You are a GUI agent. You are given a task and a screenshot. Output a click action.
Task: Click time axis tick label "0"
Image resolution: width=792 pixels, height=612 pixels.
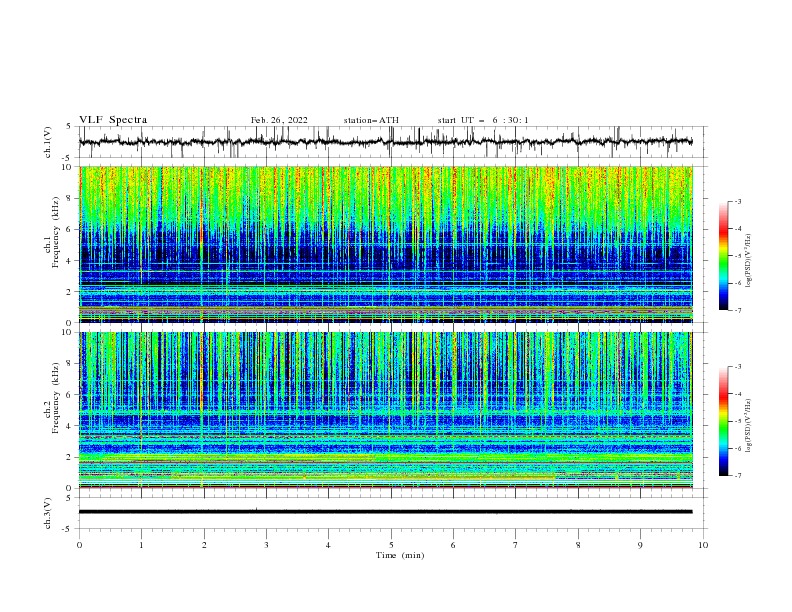tap(79, 545)
